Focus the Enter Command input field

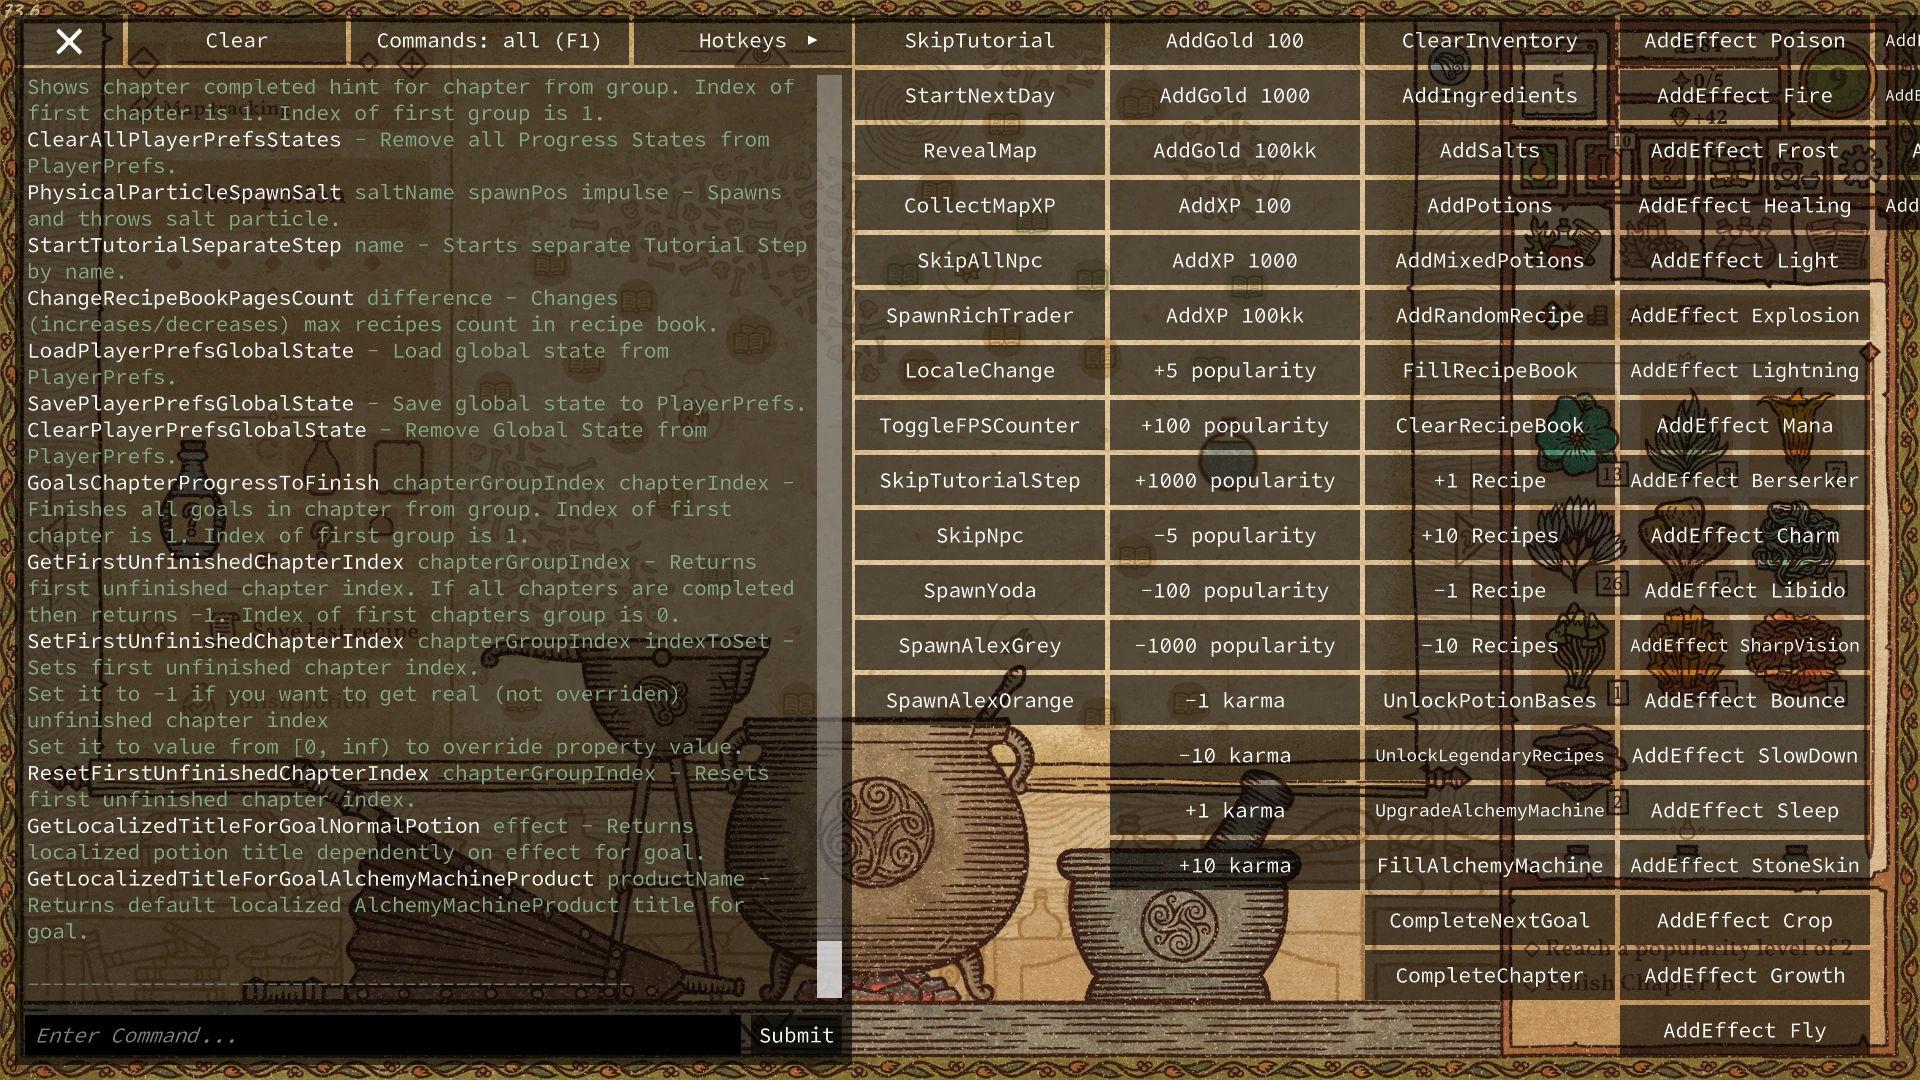(x=380, y=1035)
